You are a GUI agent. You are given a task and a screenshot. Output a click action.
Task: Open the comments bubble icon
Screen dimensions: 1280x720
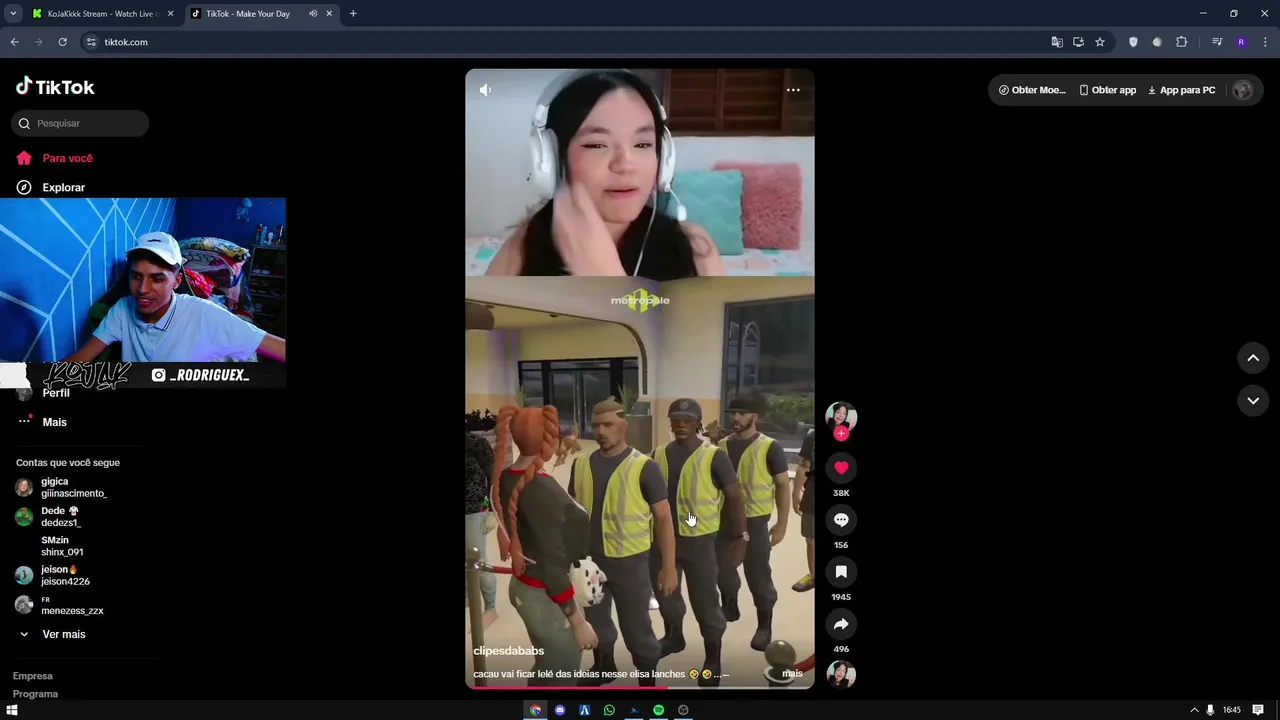[x=841, y=520]
